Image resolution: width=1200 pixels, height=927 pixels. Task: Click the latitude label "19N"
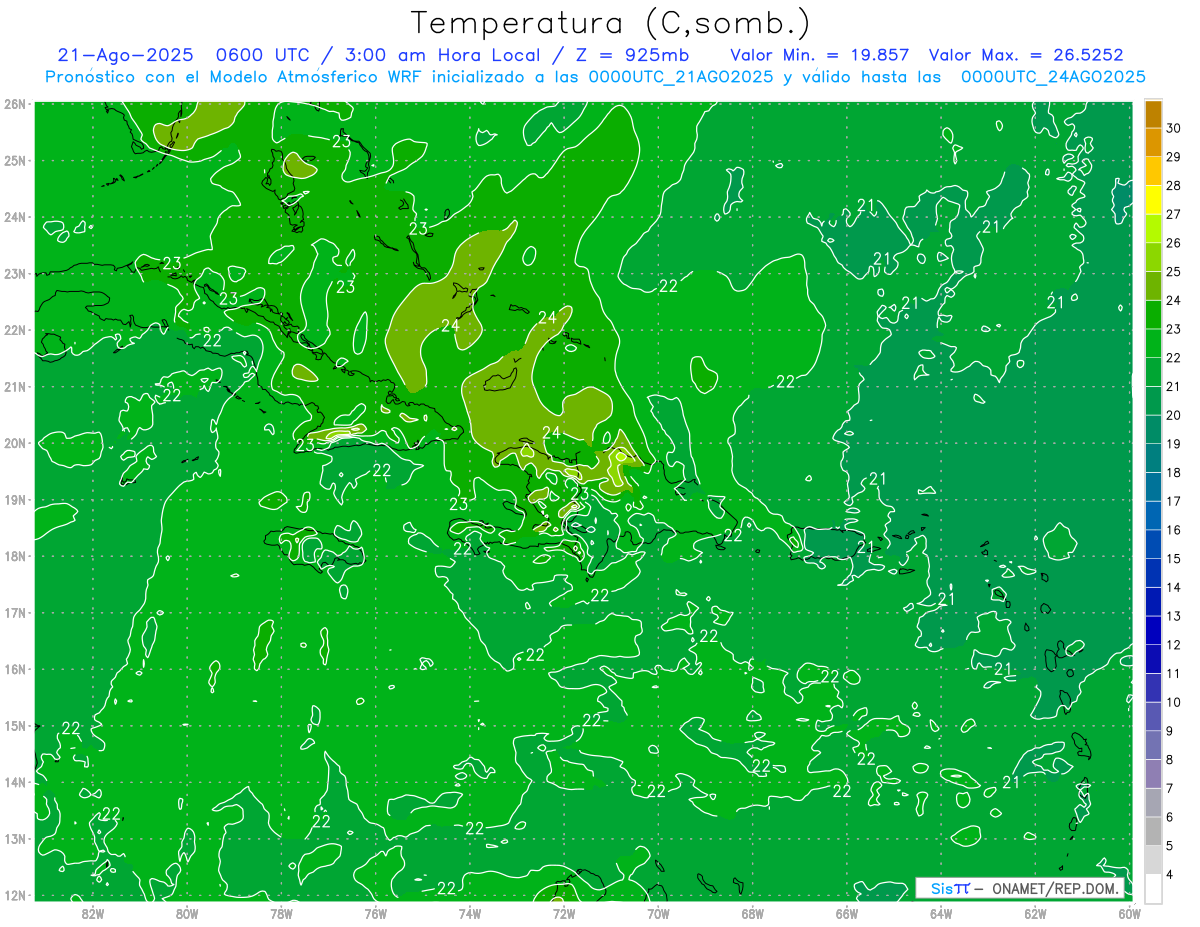15,499
